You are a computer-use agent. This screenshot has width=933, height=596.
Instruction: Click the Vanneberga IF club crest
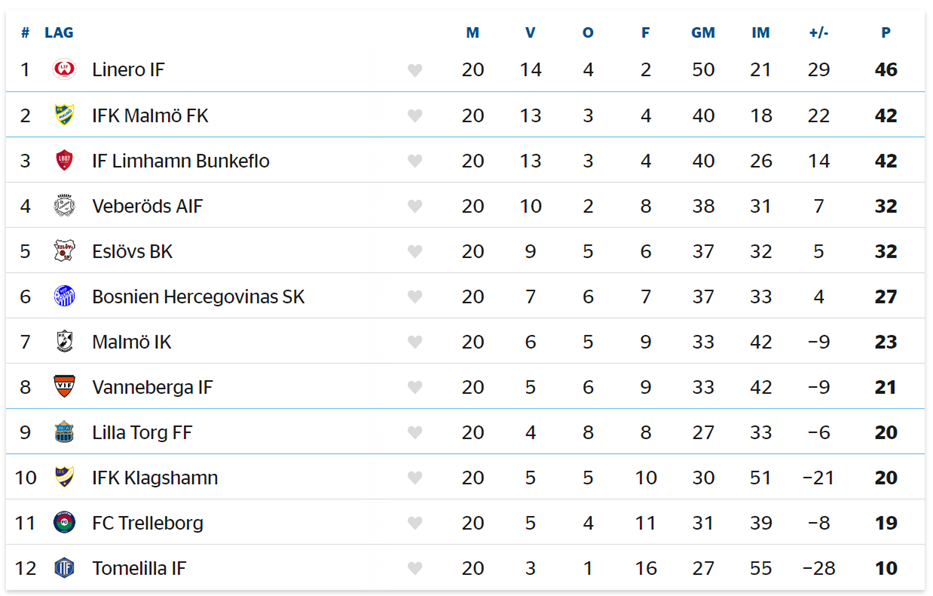64,387
